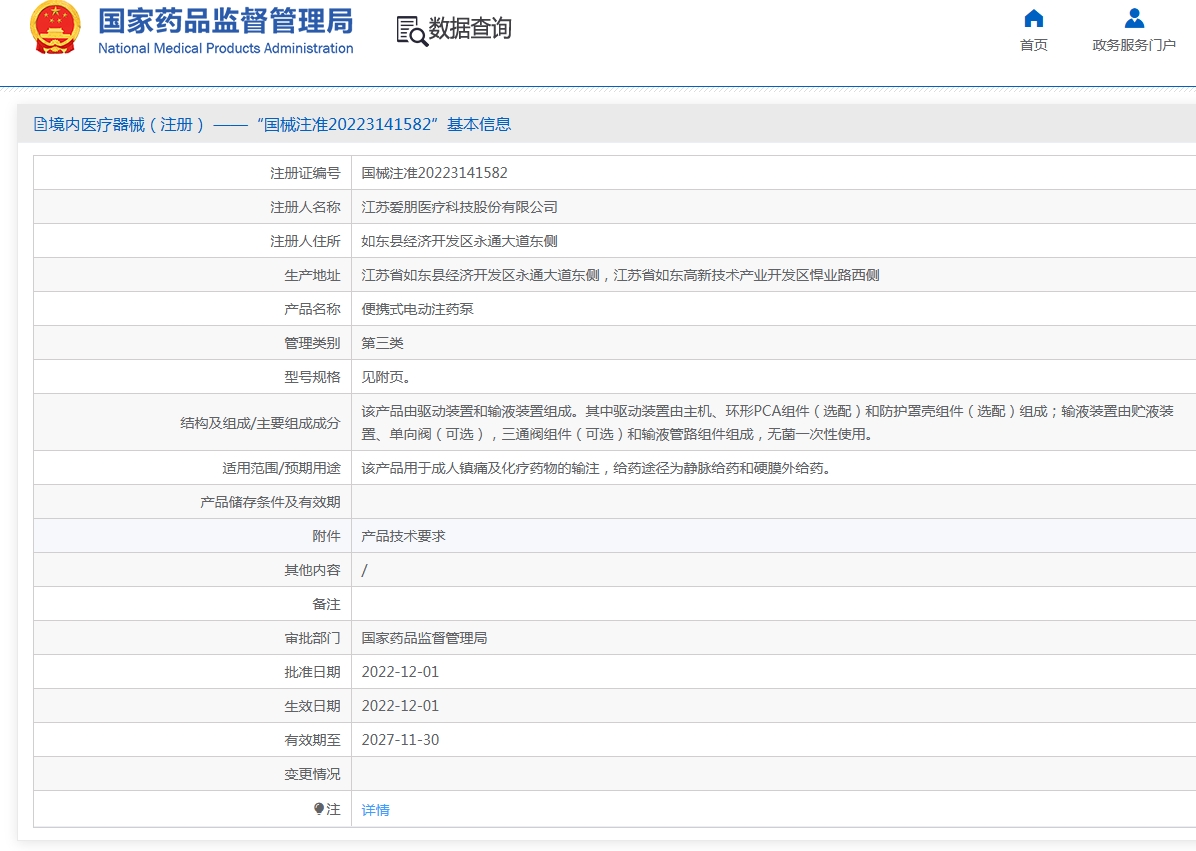Open the 详情 link
This screenshot has width=1196, height=851.
tap(375, 810)
